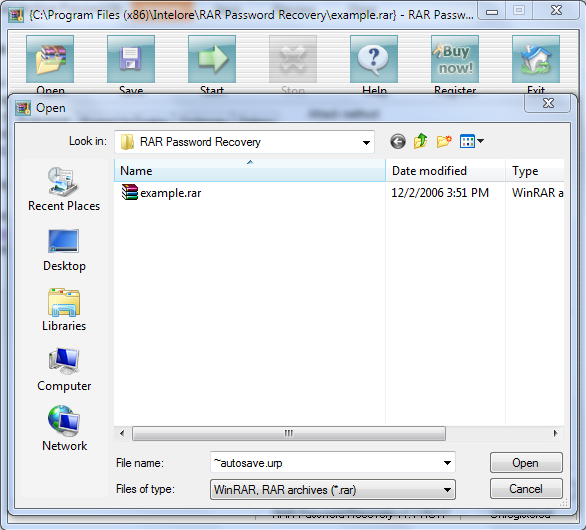Click the WinRAR type cell of example.rar
The height and width of the screenshot is (530, 586).
(537, 192)
